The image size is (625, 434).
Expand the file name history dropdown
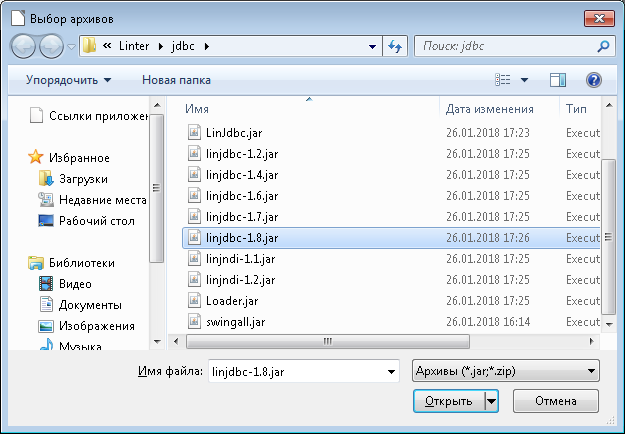pos(389,371)
